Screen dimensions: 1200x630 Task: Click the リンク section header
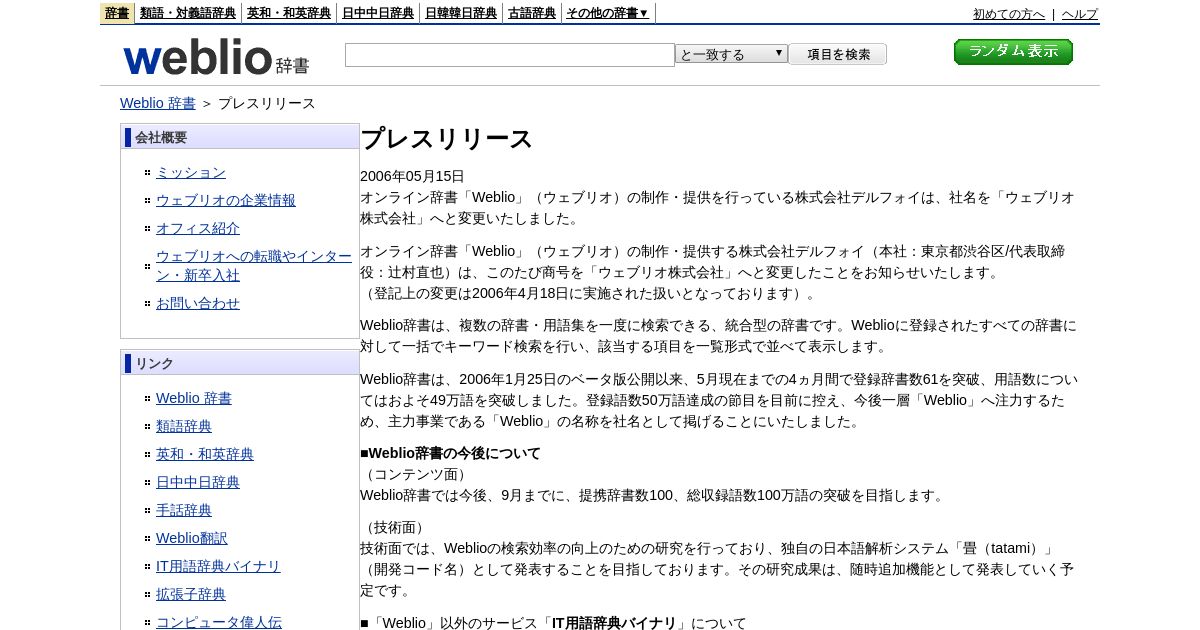tap(240, 363)
